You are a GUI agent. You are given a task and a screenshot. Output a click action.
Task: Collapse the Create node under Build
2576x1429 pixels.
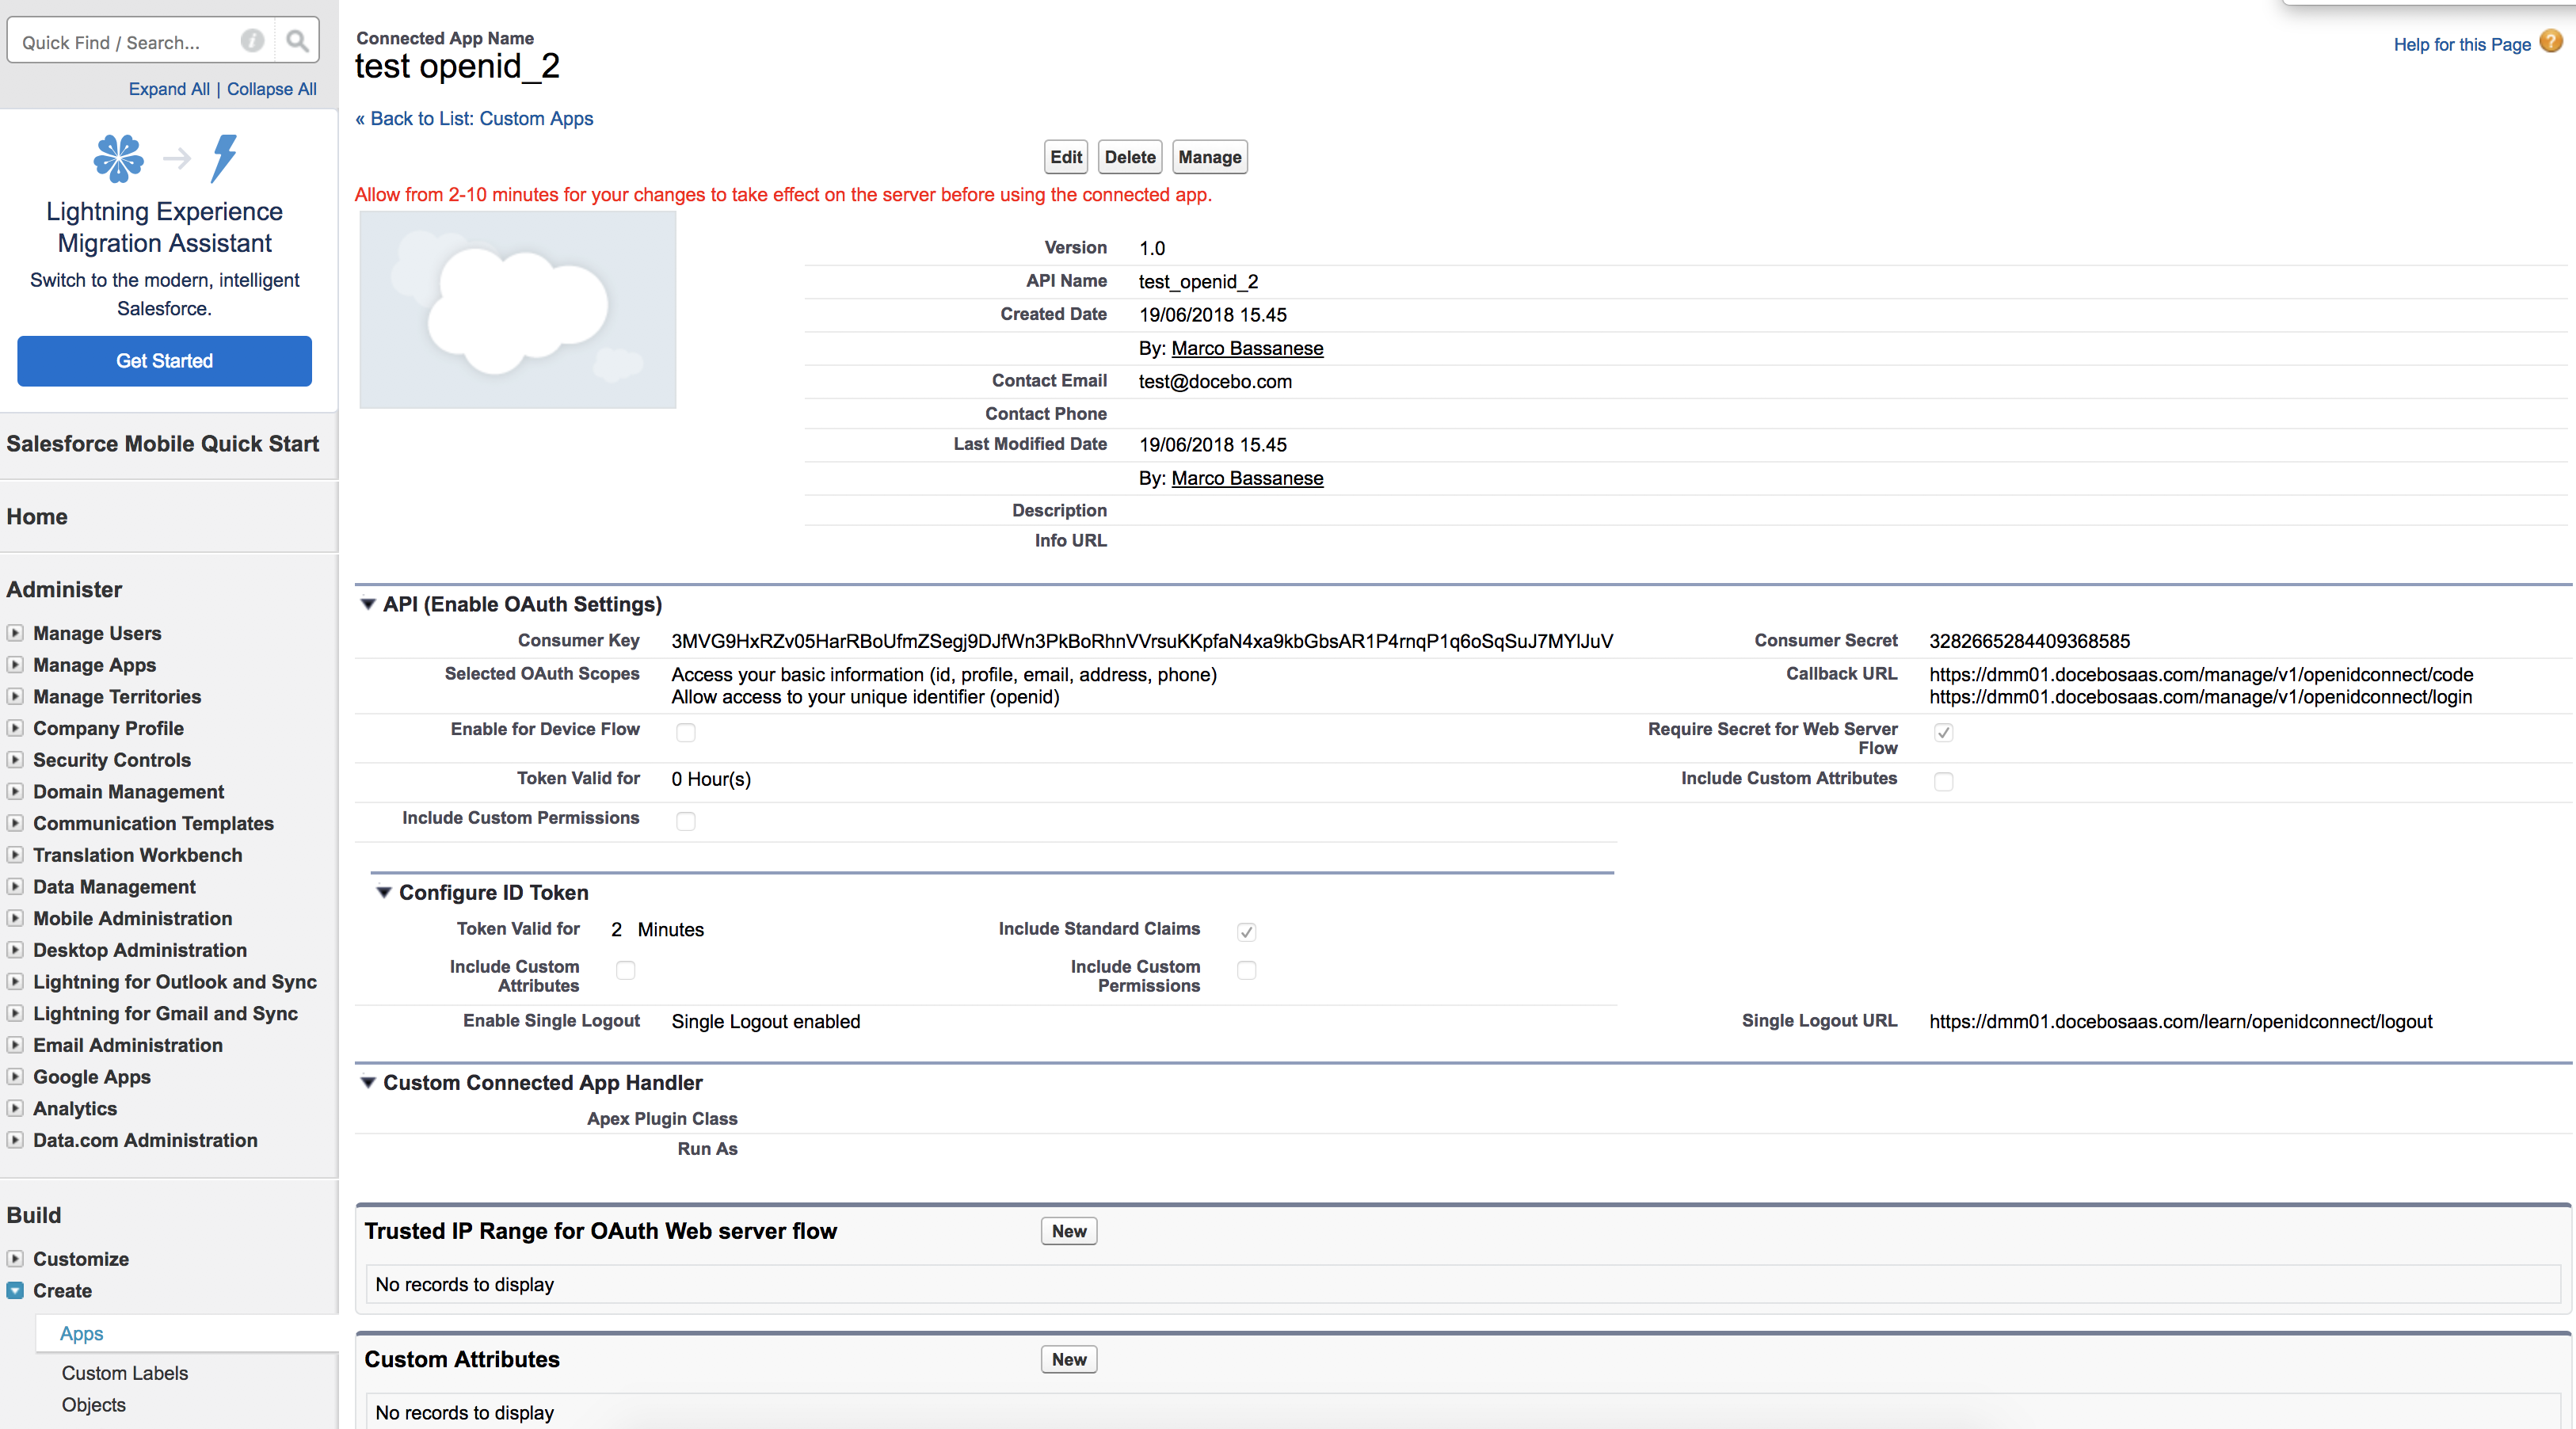(x=15, y=1291)
